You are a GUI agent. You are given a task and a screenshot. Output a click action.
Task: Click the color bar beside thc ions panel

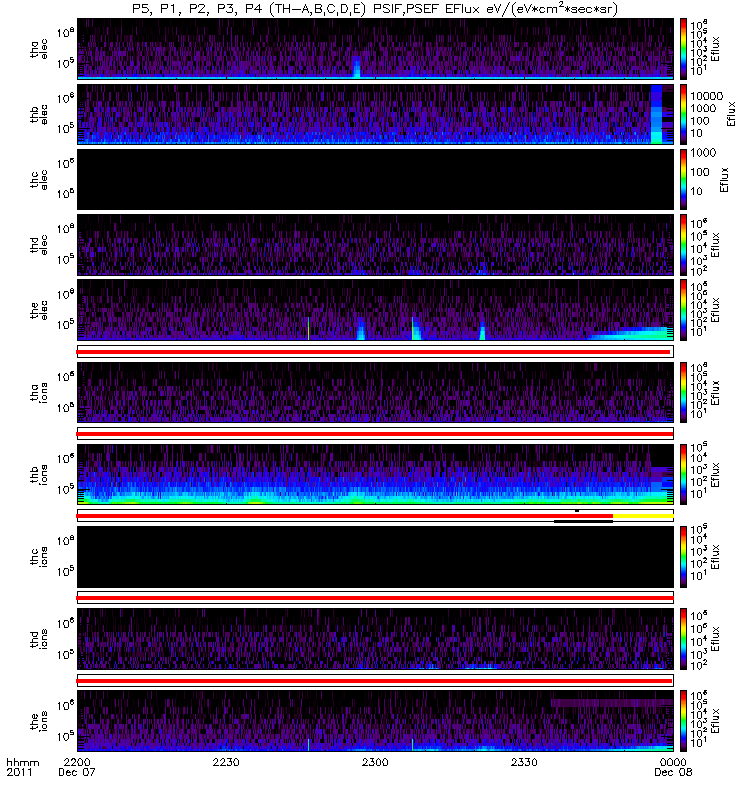(684, 557)
